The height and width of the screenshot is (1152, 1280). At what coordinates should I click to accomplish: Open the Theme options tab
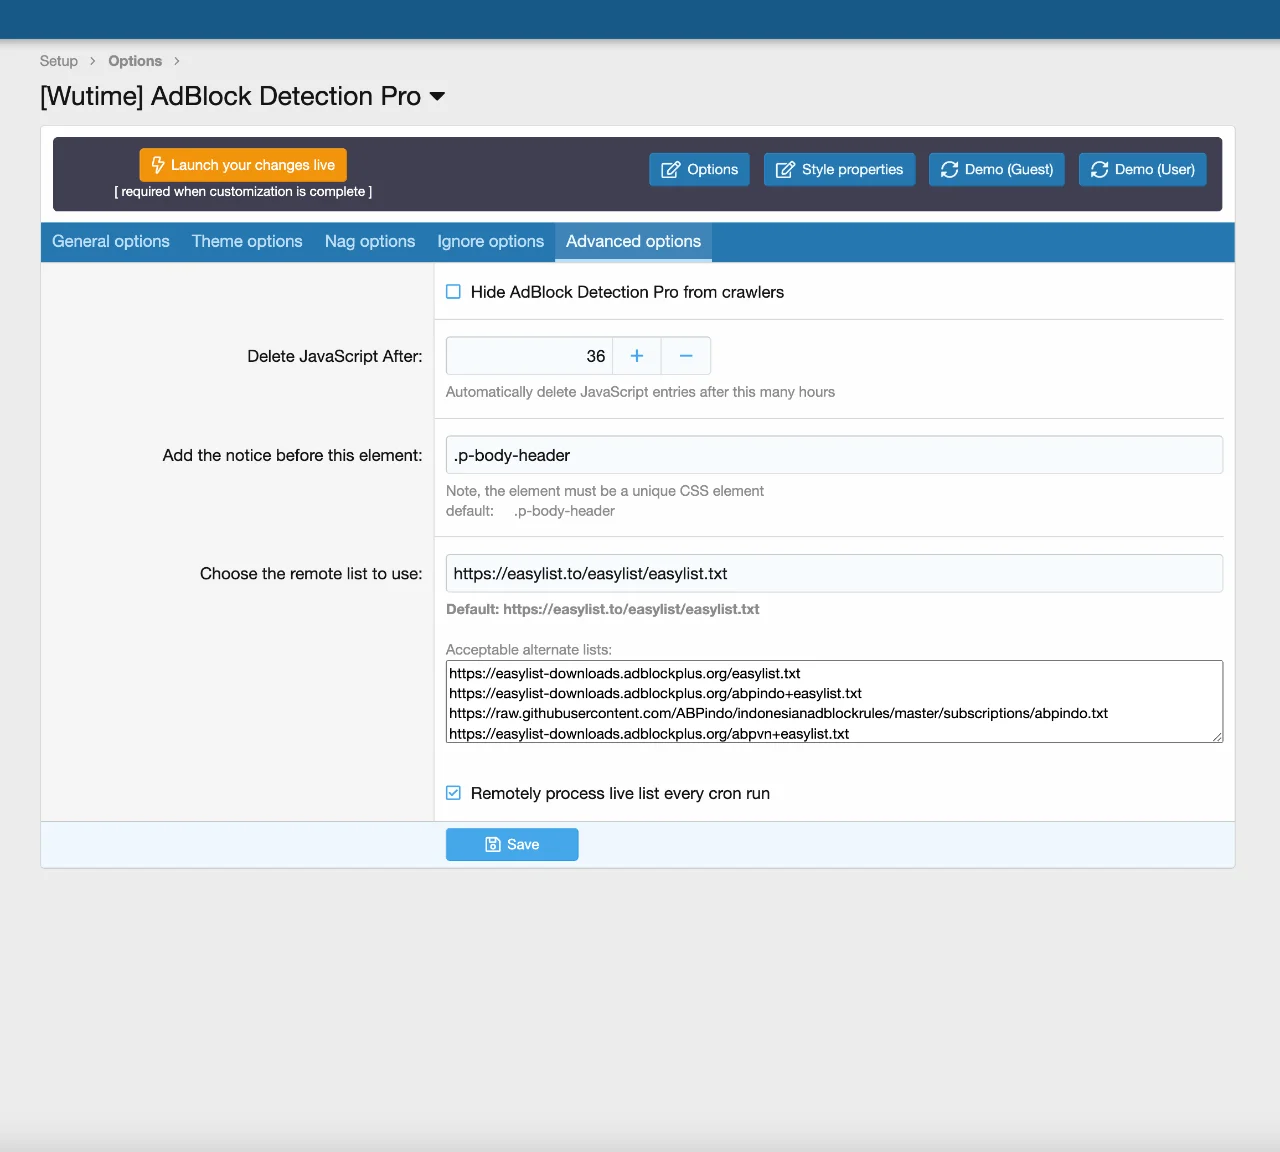click(247, 242)
